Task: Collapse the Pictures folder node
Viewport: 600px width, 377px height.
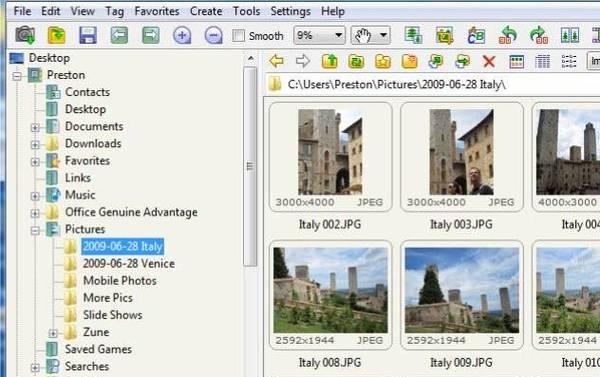Action: point(35,230)
